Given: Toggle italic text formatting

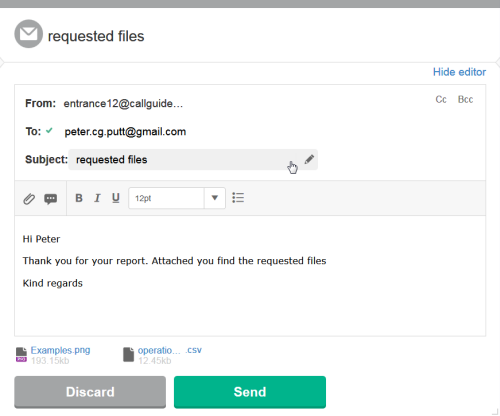Looking at the screenshot, I should point(97,198).
